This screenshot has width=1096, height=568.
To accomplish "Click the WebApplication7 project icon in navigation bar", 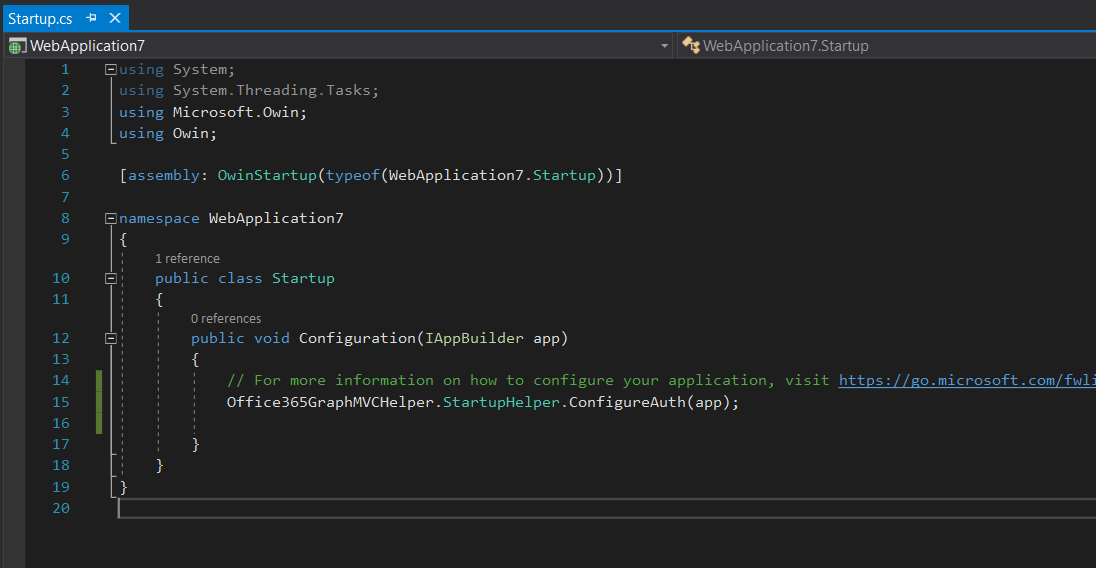I will (x=17, y=46).
